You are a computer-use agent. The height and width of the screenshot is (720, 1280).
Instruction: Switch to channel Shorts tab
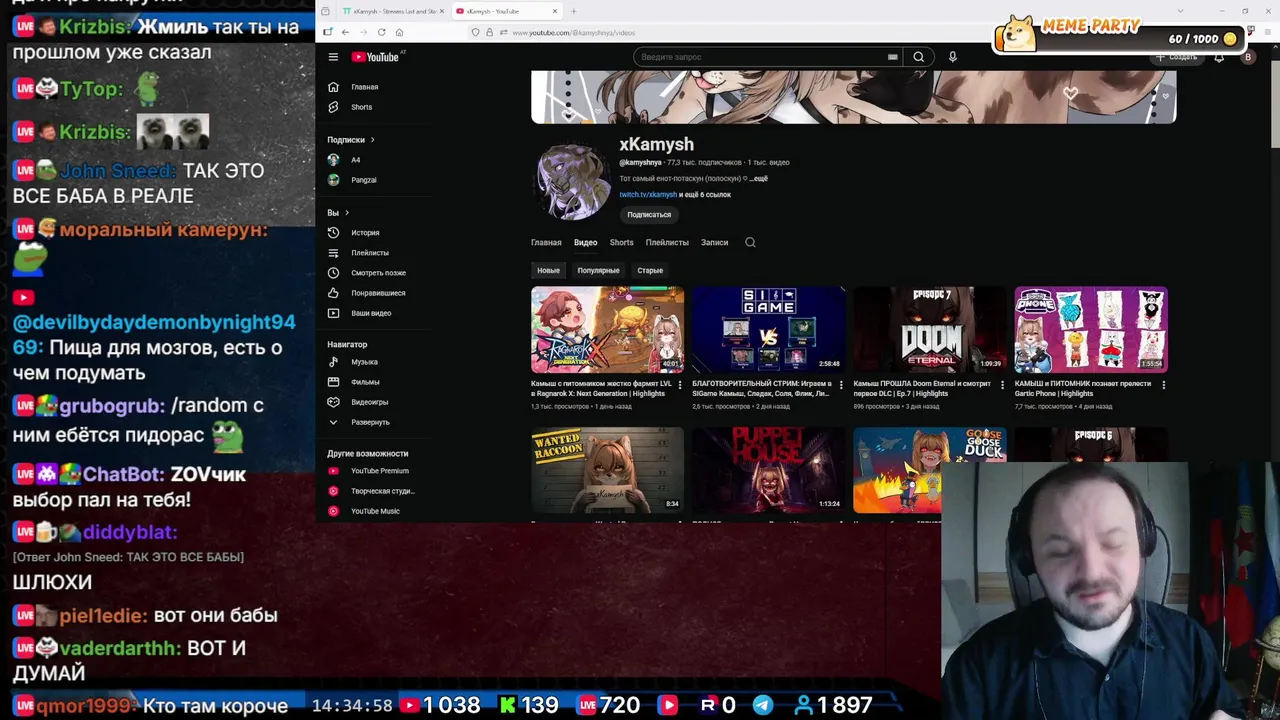621,242
